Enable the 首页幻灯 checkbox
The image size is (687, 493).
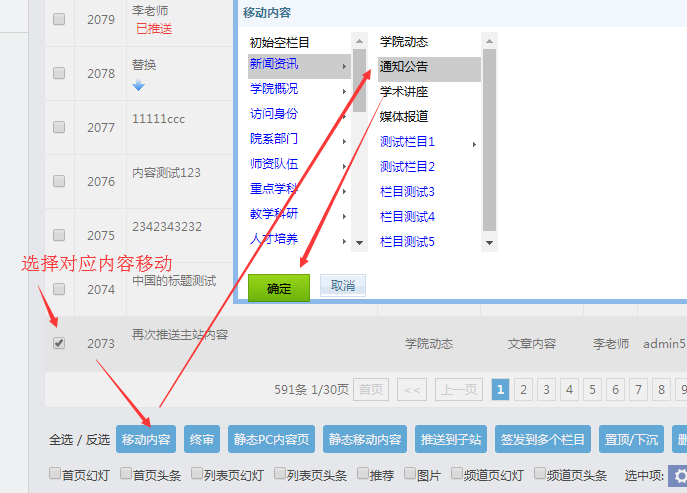[x=56, y=475]
